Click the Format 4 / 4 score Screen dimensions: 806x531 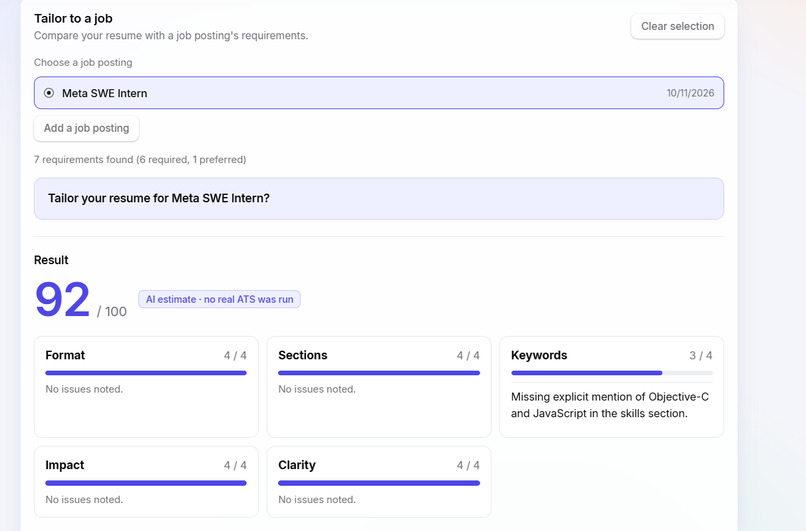click(235, 355)
